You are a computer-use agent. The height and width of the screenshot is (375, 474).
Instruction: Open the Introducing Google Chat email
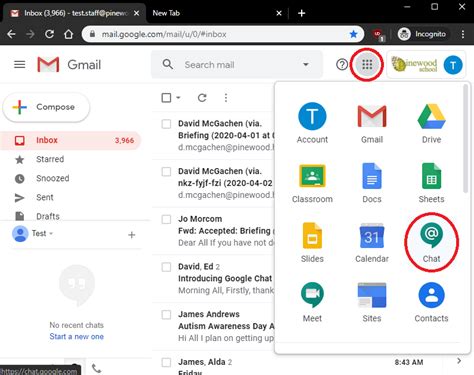pos(213,279)
